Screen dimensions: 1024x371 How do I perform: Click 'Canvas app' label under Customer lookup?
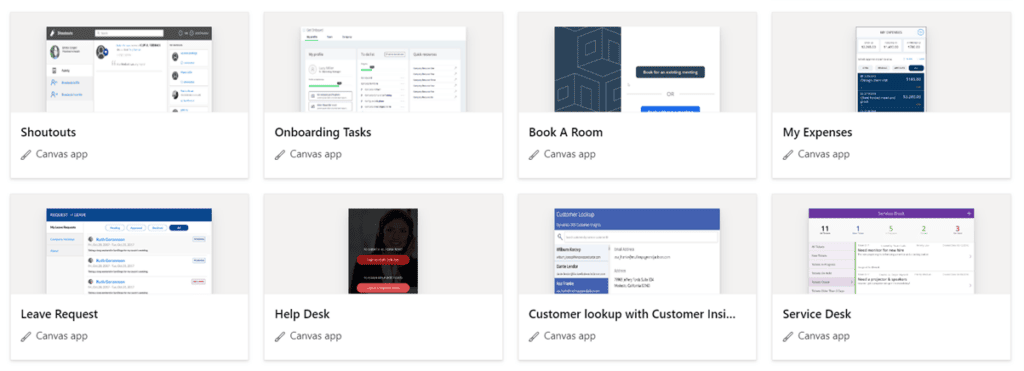(x=569, y=336)
